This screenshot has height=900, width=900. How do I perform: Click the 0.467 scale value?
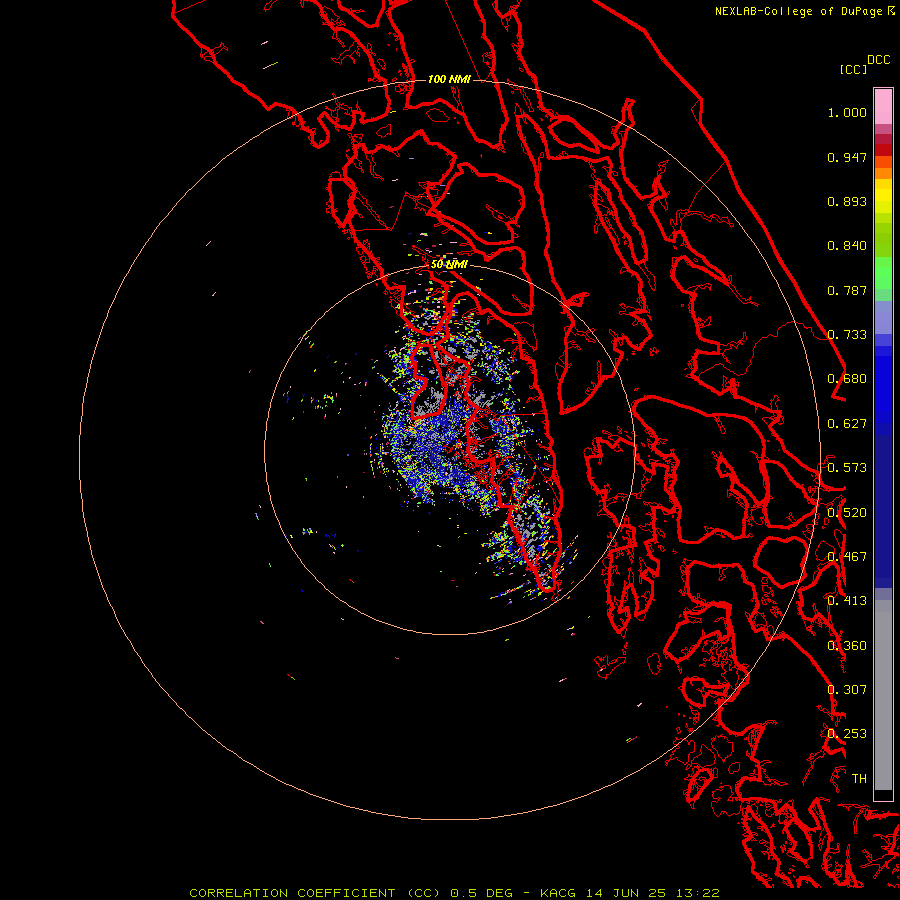(847, 557)
